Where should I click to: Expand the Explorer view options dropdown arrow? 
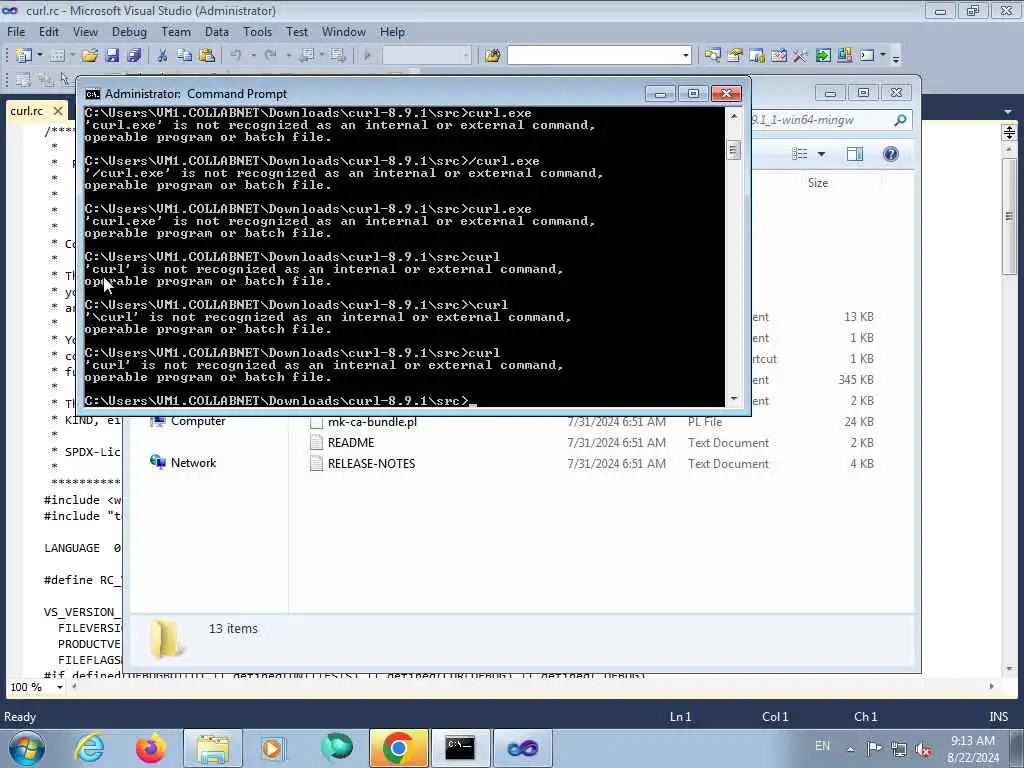pos(822,154)
